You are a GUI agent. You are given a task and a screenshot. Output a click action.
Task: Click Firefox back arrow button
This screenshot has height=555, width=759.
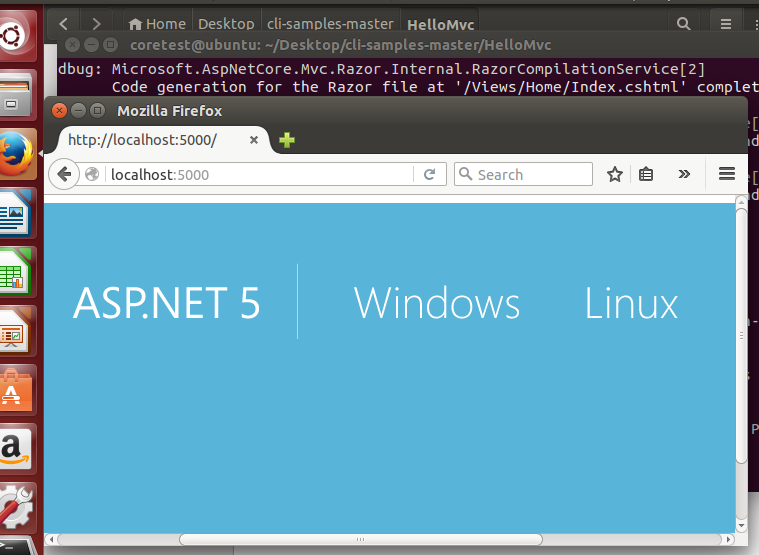click(x=64, y=174)
